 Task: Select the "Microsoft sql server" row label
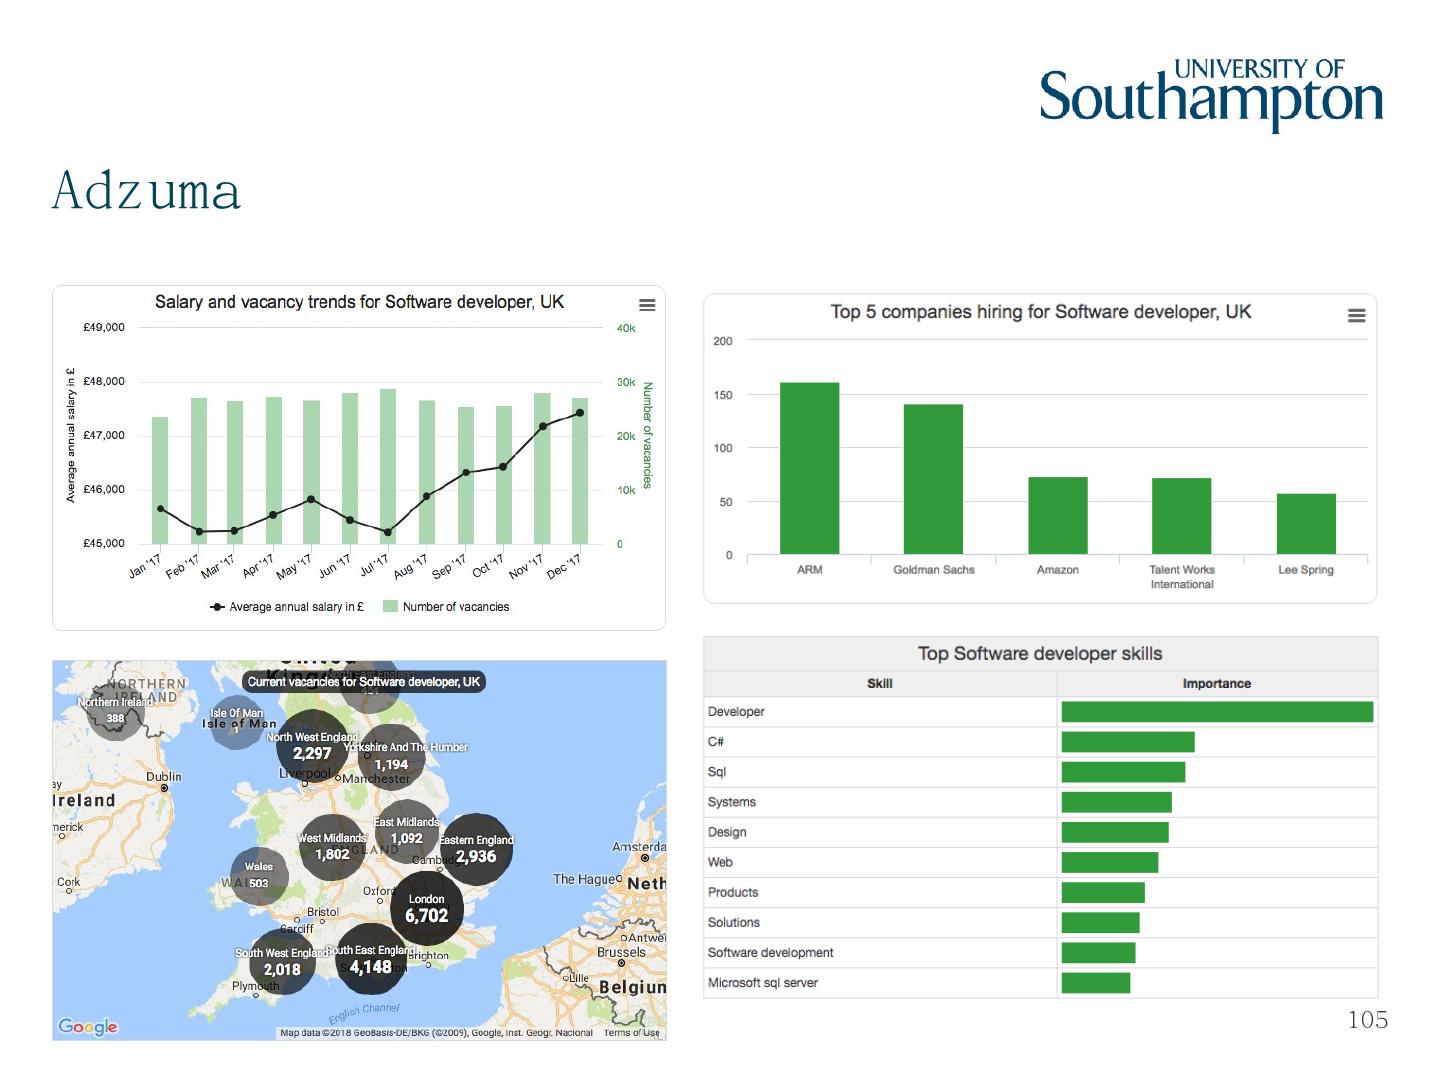point(763,983)
